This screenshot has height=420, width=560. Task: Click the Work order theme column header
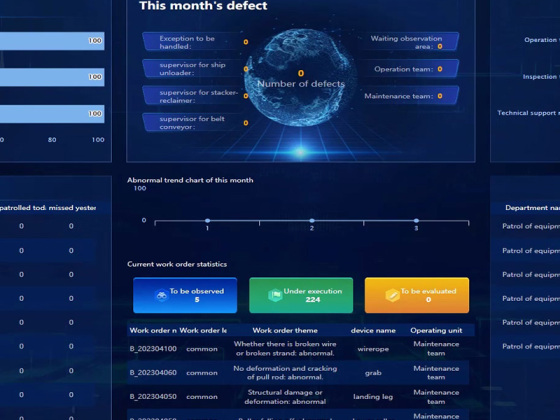point(285,330)
